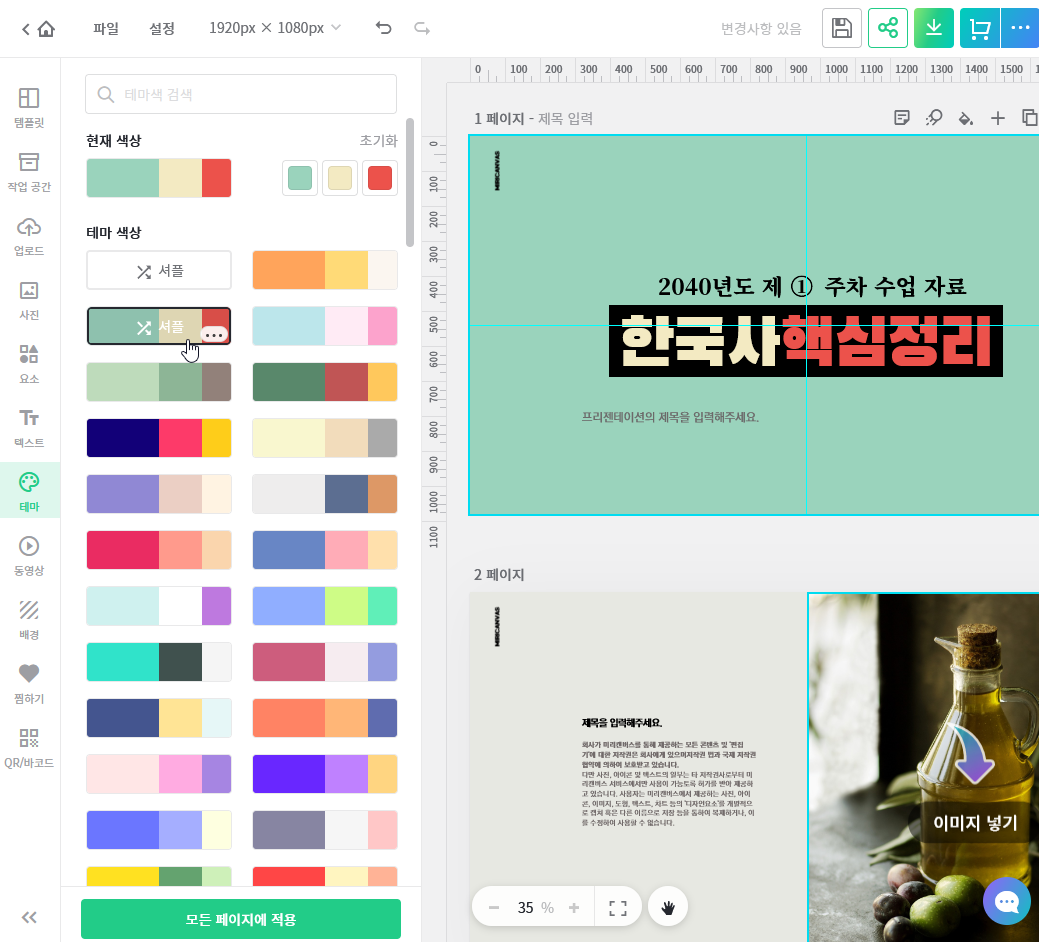
Task: Redo the last undone change
Action: (421, 28)
